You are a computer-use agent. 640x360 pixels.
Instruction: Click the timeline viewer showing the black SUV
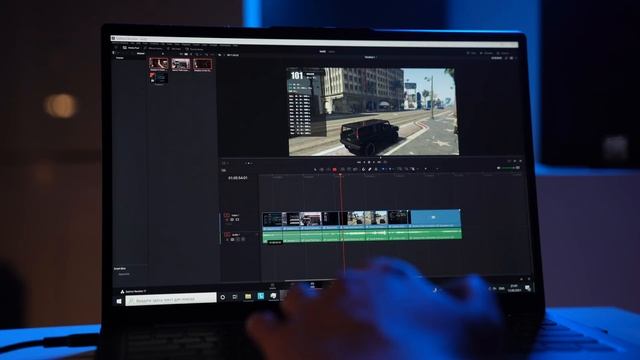(x=373, y=111)
